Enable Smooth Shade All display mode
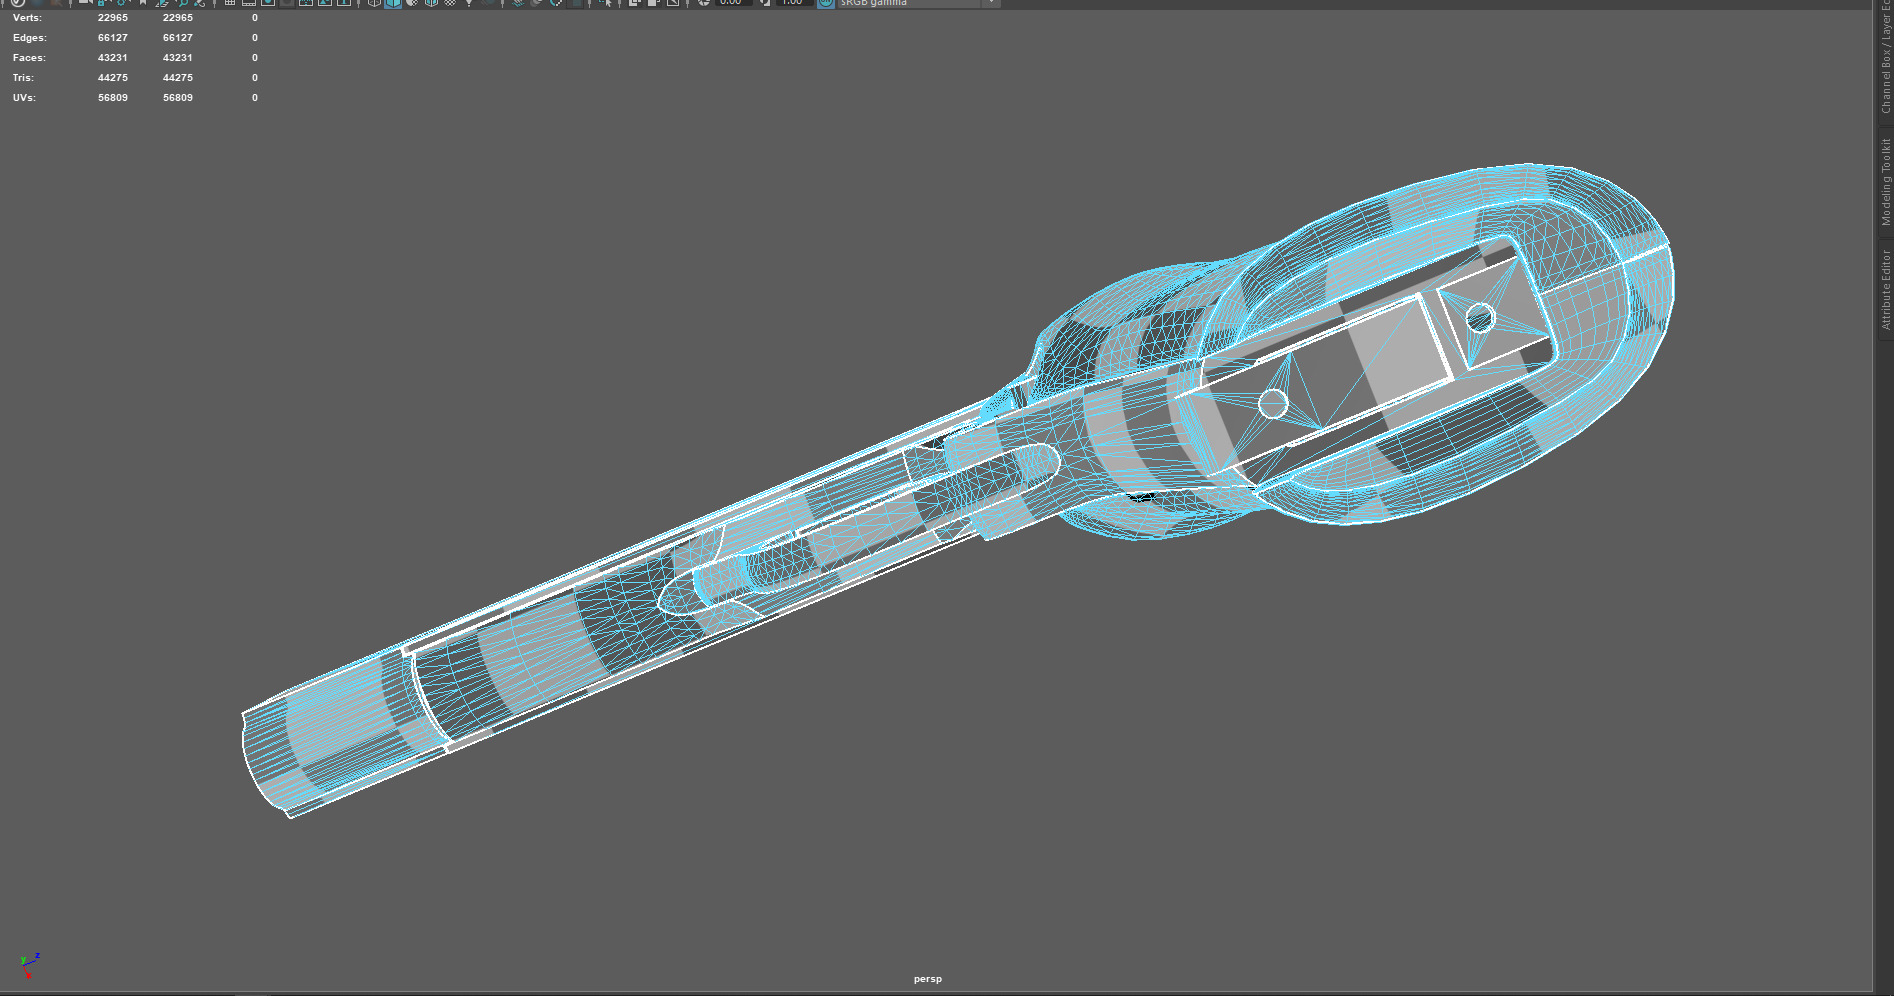Viewport: 1894px width, 996px height. pyautogui.click(x=393, y=3)
